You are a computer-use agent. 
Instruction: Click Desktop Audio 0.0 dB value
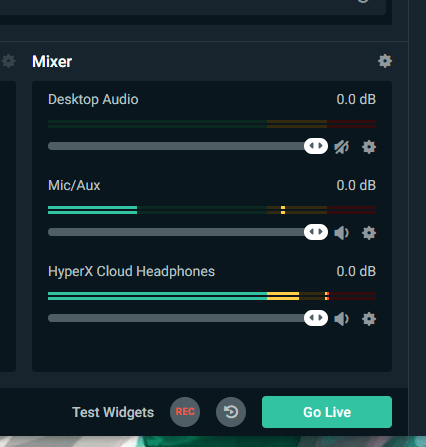[356, 99]
